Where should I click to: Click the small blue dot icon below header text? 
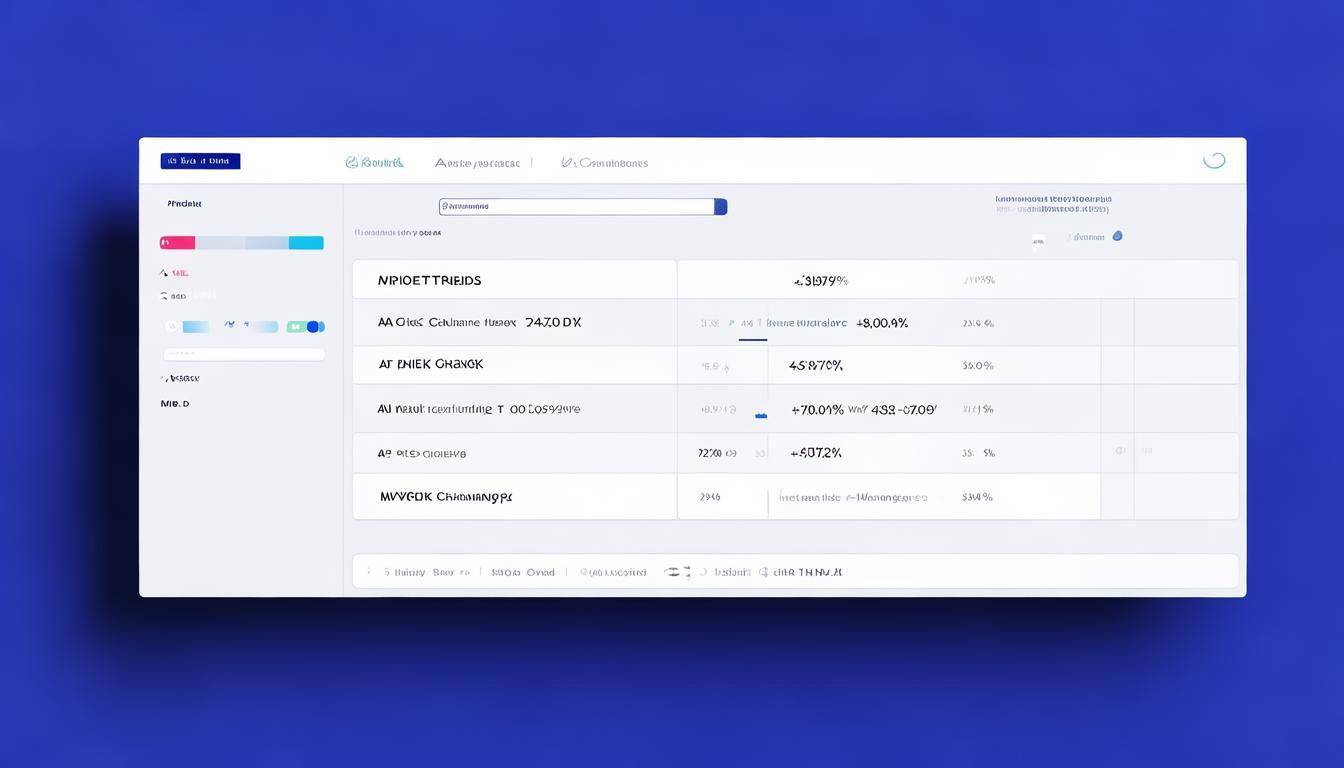coord(1117,236)
